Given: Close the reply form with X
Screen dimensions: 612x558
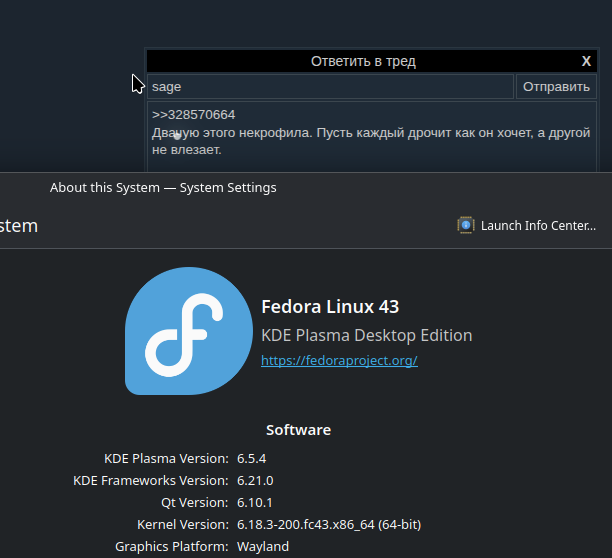Looking at the screenshot, I should pos(586,61).
